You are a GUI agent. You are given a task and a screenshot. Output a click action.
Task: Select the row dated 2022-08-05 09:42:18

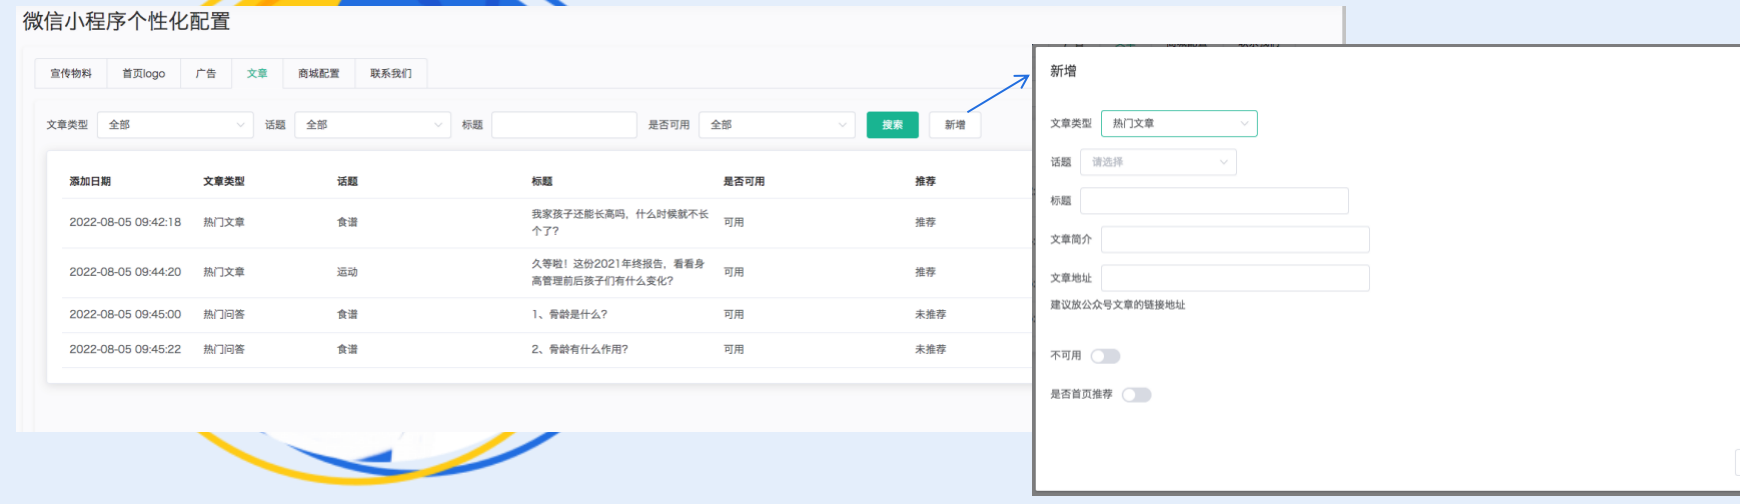(548, 223)
